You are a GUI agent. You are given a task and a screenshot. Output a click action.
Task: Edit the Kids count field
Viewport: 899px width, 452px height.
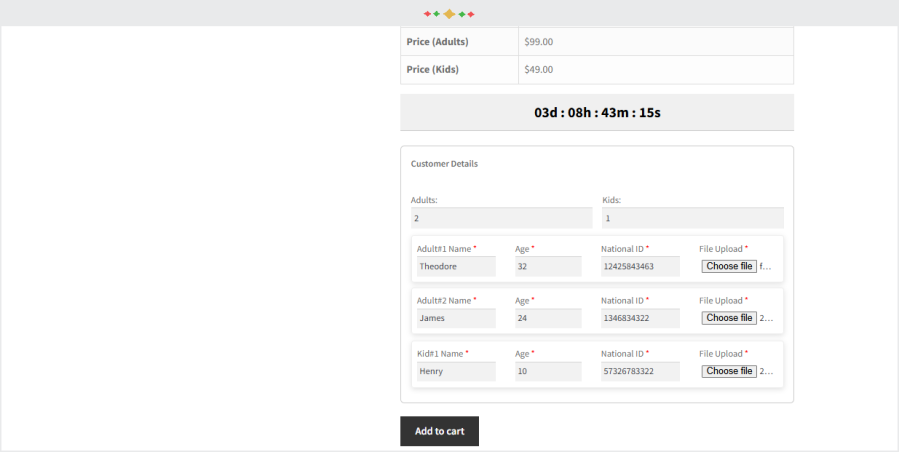point(693,218)
